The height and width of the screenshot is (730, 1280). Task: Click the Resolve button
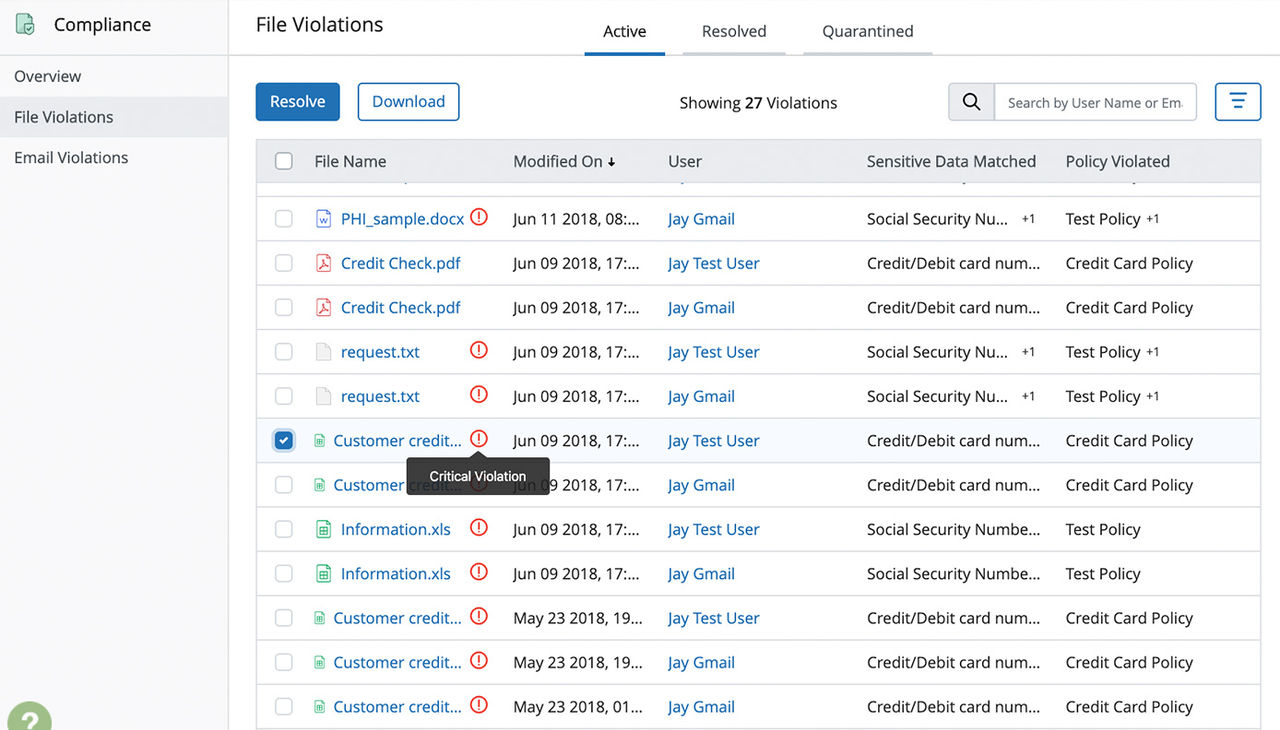pos(297,101)
